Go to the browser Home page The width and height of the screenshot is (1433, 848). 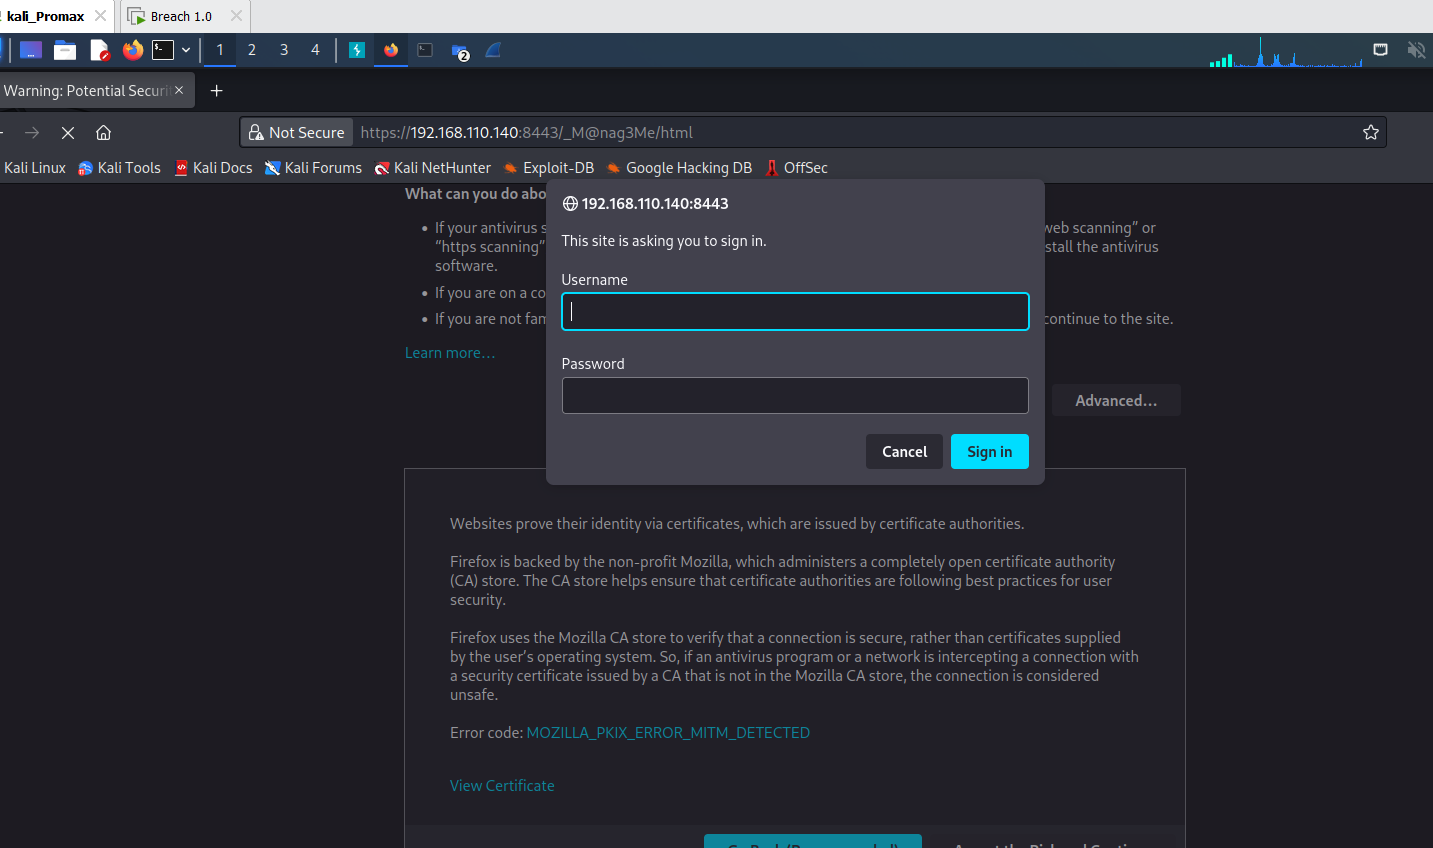[103, 132]
